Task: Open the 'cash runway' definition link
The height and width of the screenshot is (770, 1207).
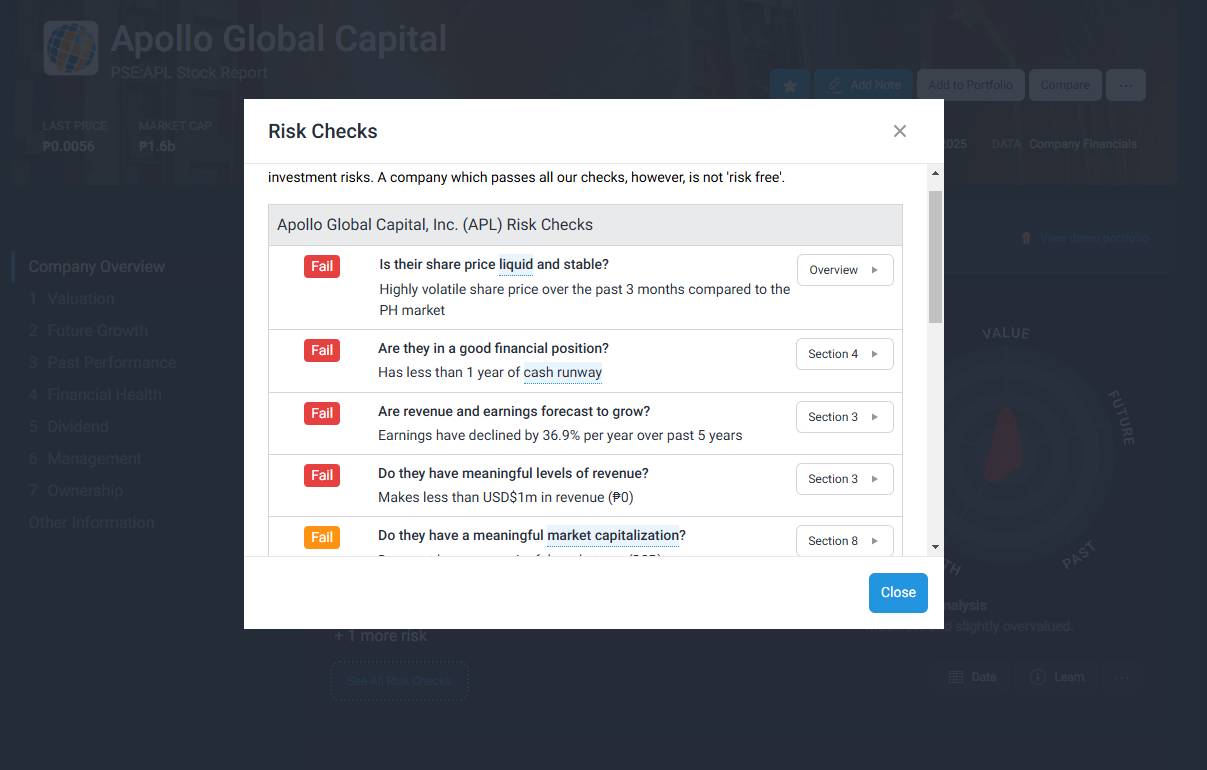Action: pos(563,373)
